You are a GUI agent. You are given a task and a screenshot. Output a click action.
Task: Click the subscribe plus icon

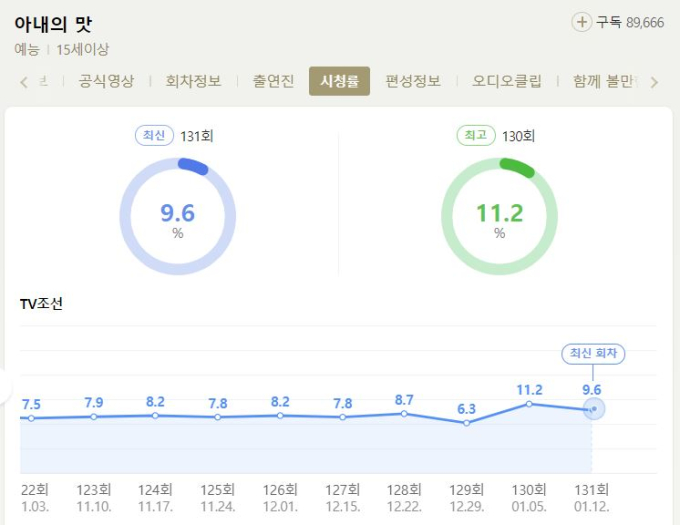pyautogui.click(x=582, y=22)
